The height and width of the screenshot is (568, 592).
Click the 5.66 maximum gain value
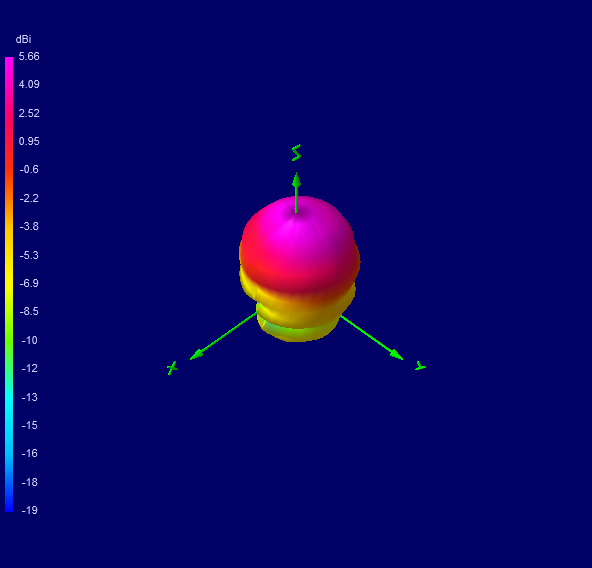[29, 56]
